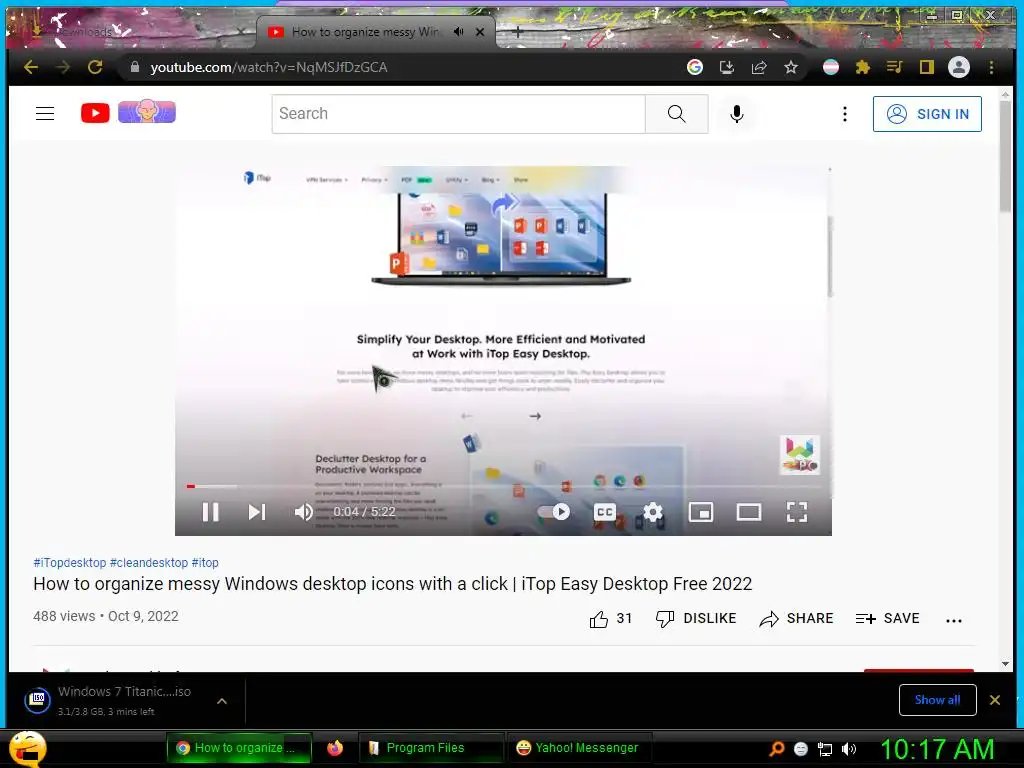Open a new browser tab
The height and width of the screenshot is (768, 1024).
click(x=517, y=31)
